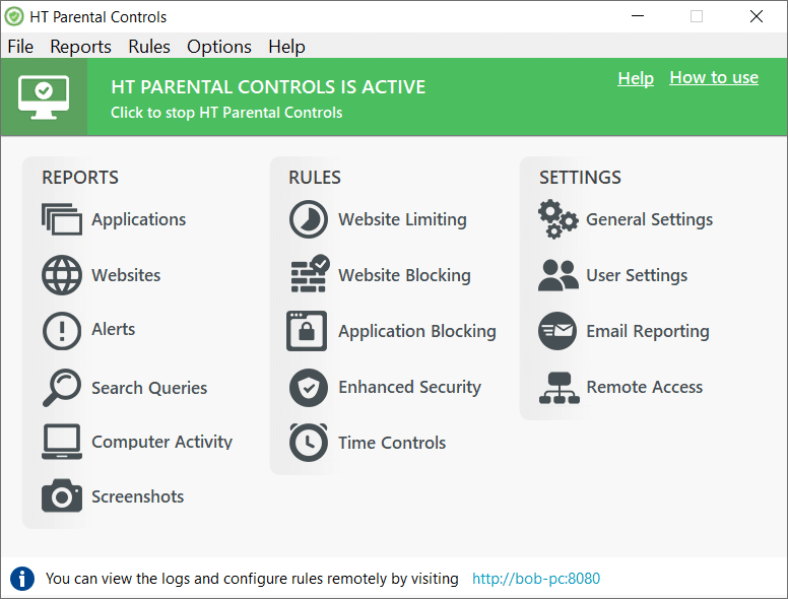Select the Website Limiting label
788x599 pixels.
pos(403,220)
